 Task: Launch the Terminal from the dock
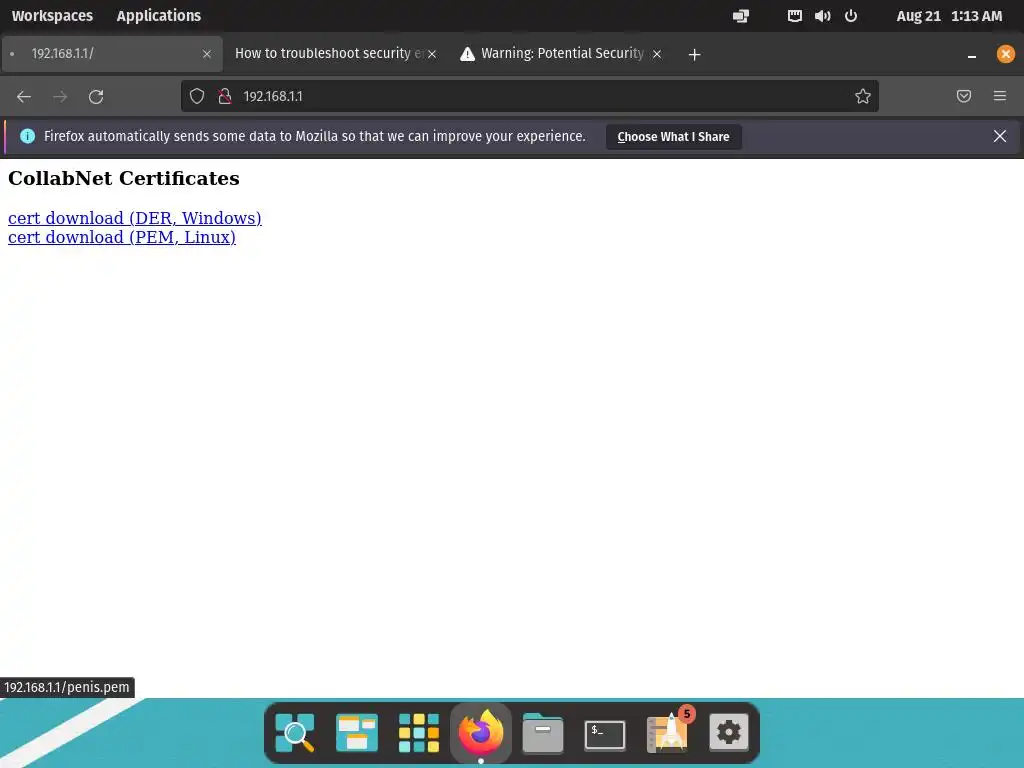[605, 735]
